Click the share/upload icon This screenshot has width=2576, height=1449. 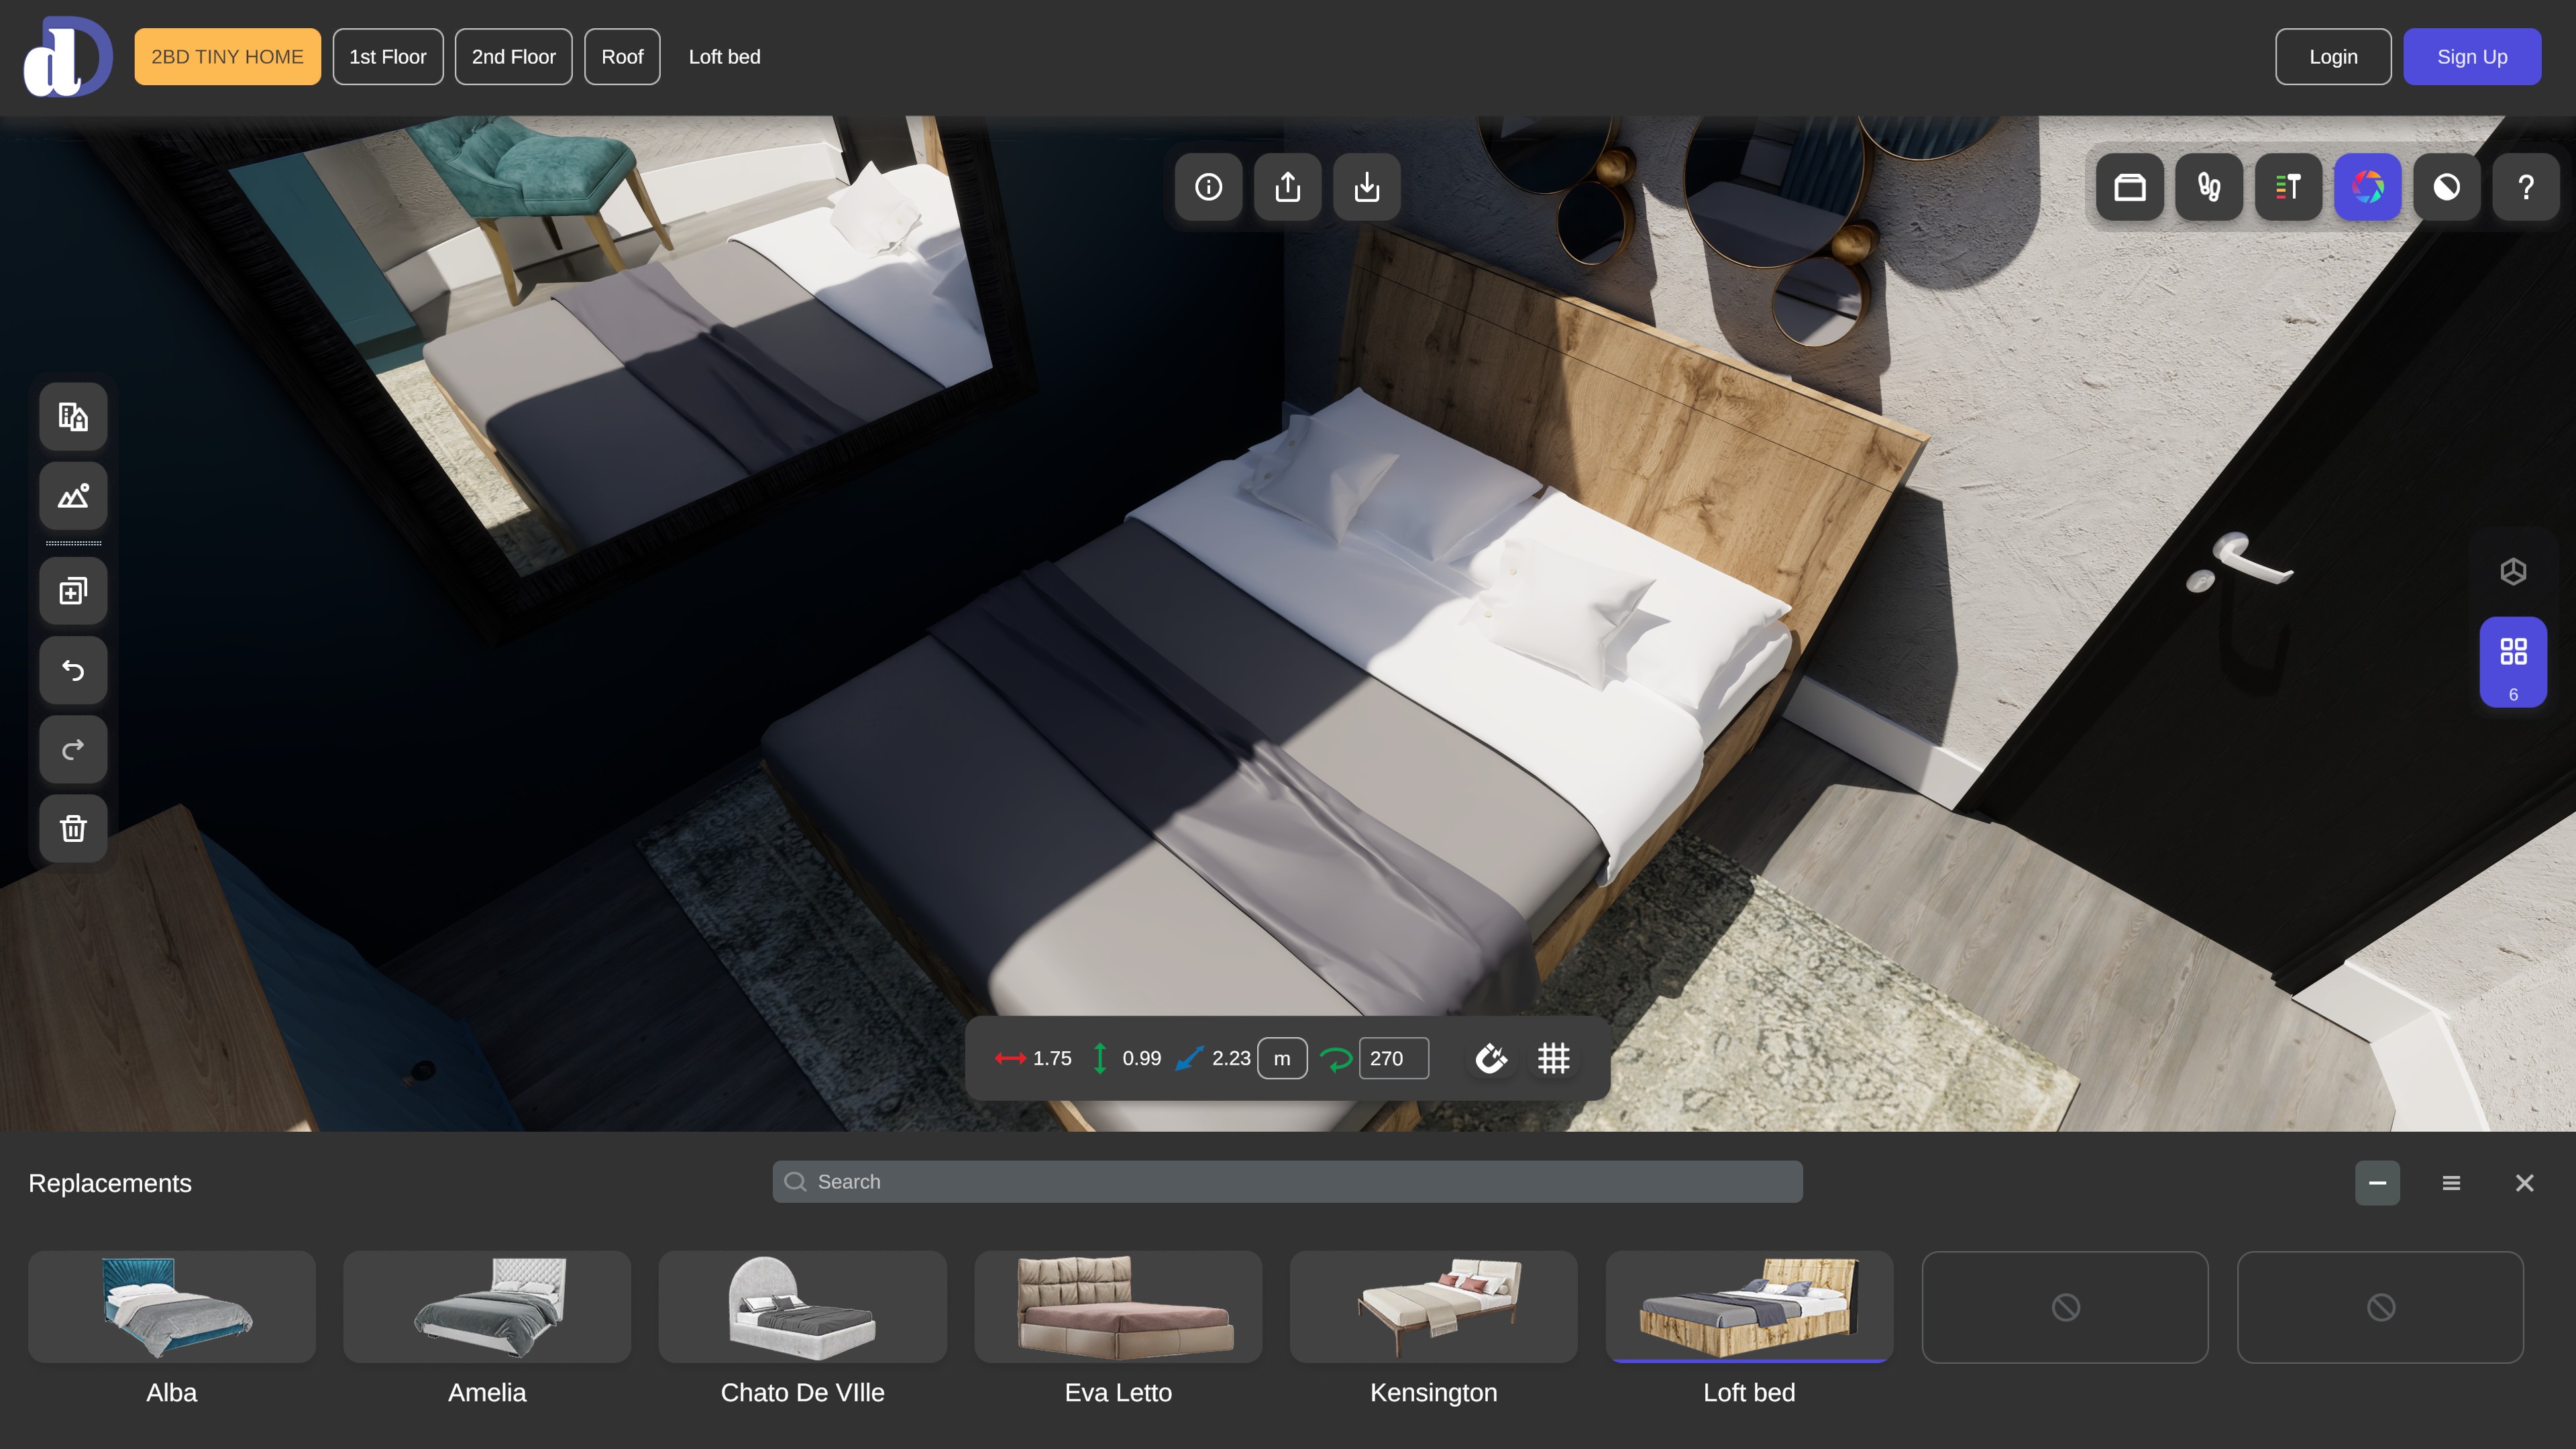tap(1287, 187)
